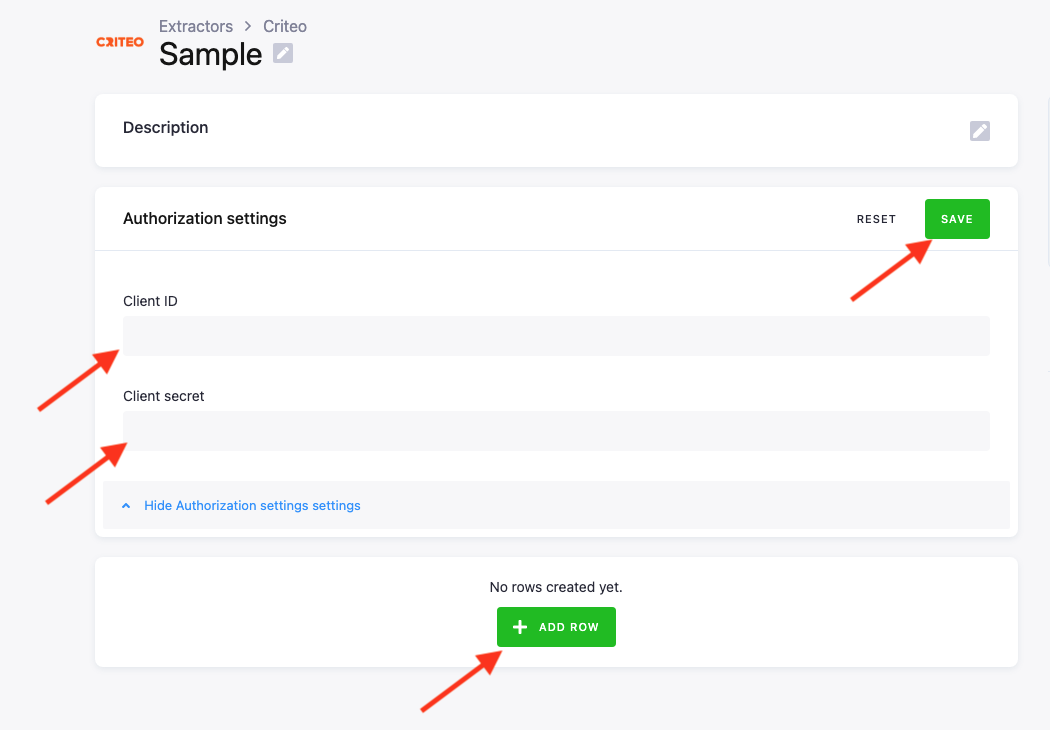
Task: Add a new row with Add Row button
Action: coord(556,627)
